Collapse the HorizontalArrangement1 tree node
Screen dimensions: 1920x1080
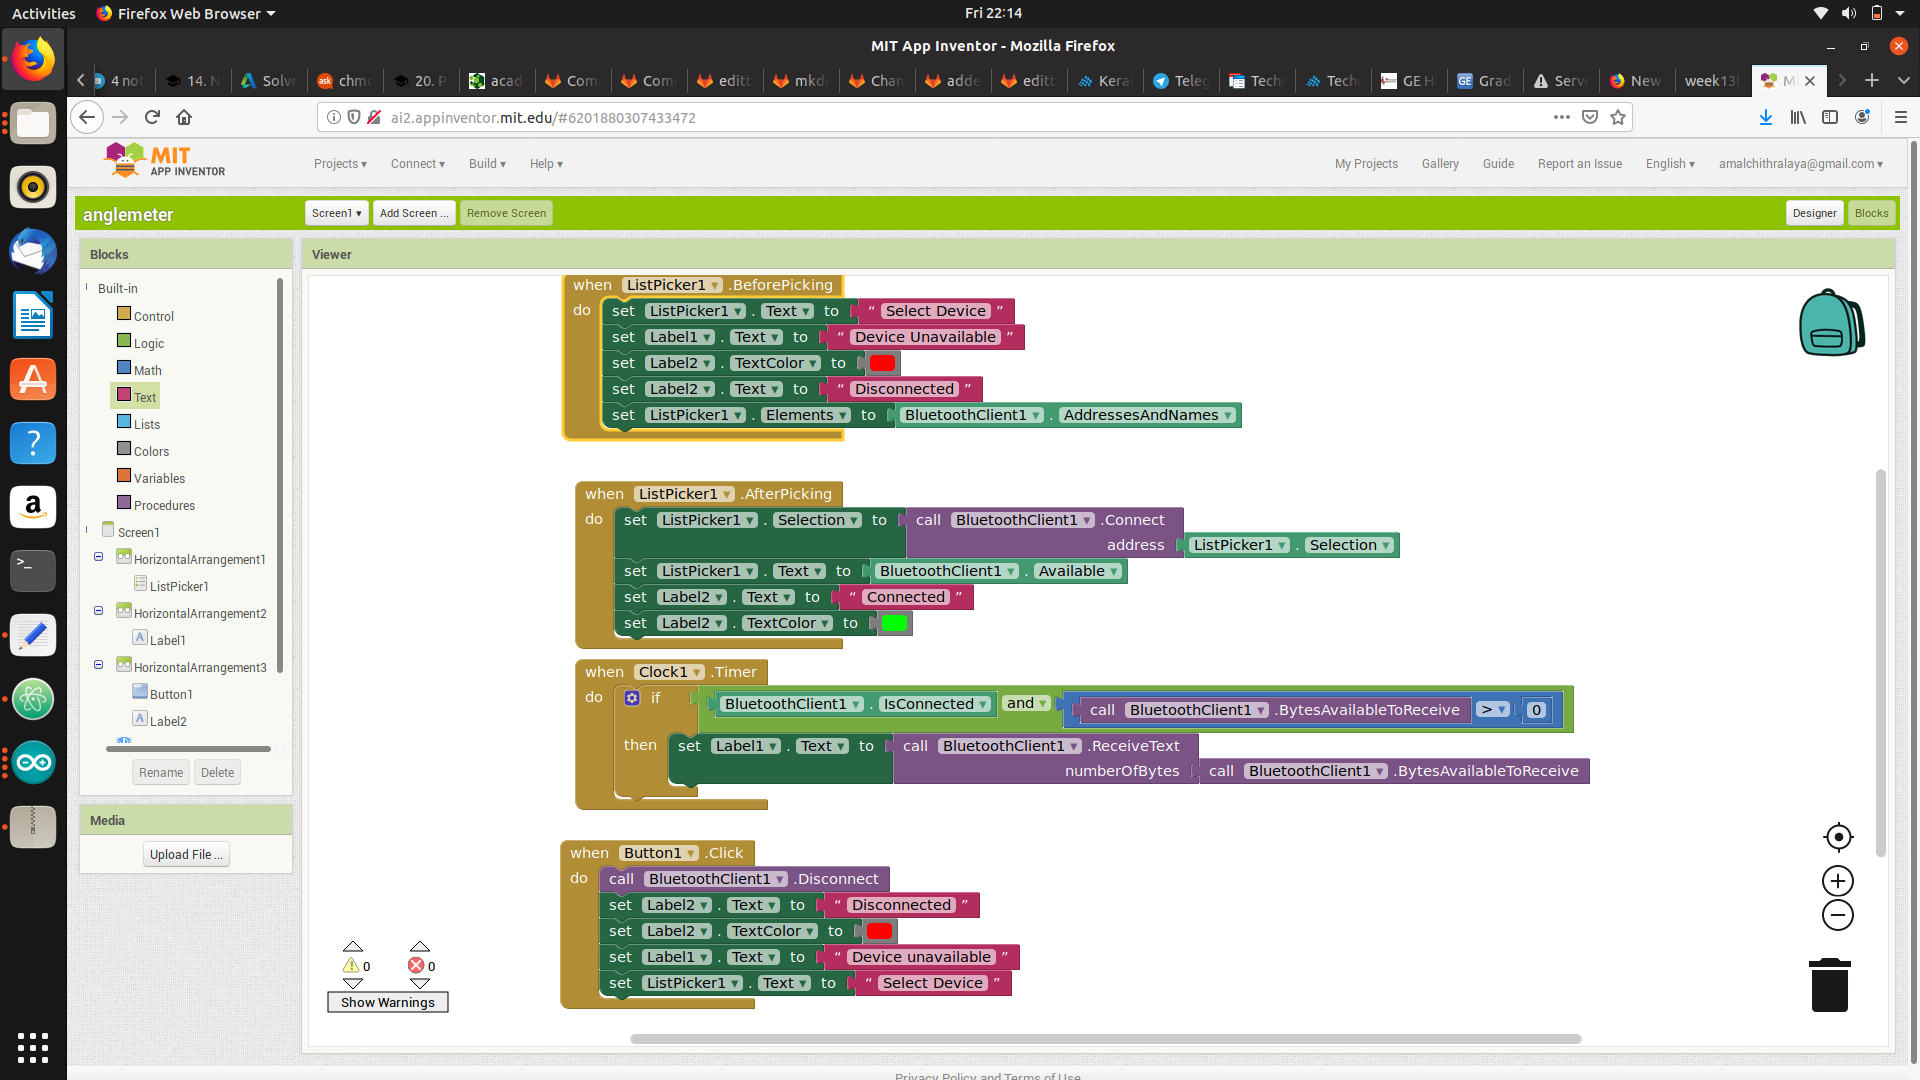98,557
